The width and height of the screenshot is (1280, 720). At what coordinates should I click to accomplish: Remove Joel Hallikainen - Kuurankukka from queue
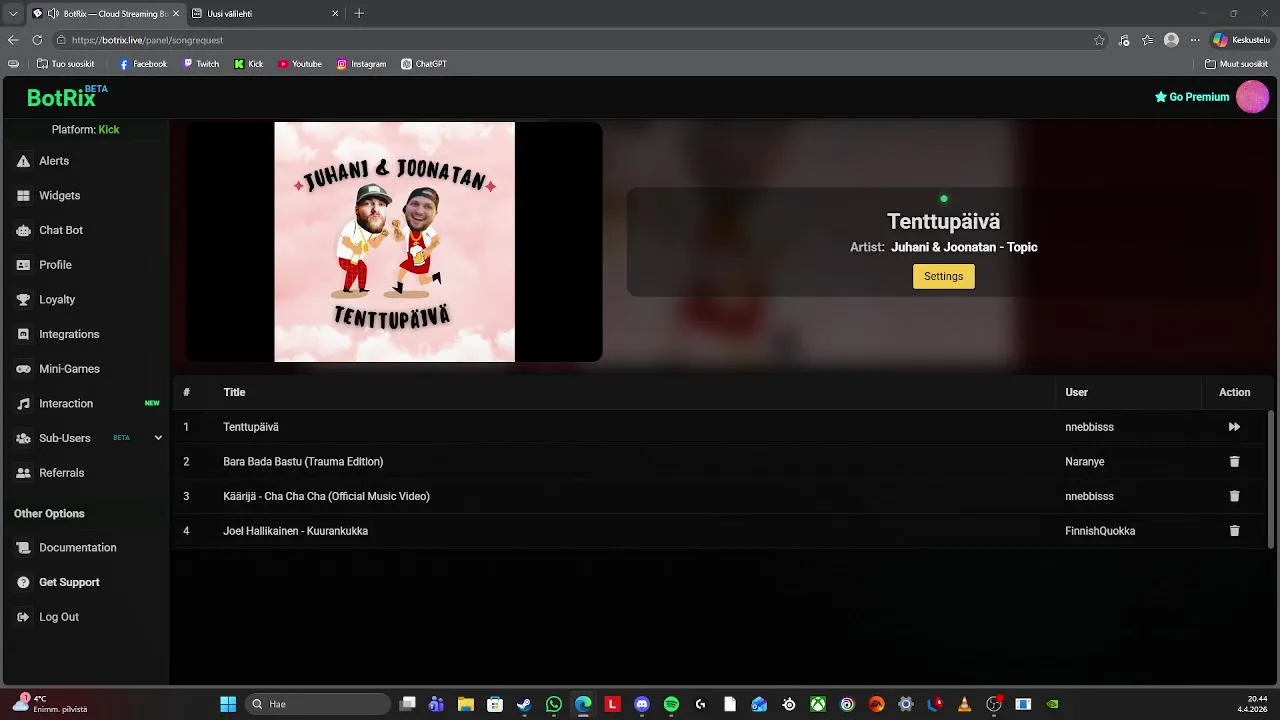point(1234,531)
